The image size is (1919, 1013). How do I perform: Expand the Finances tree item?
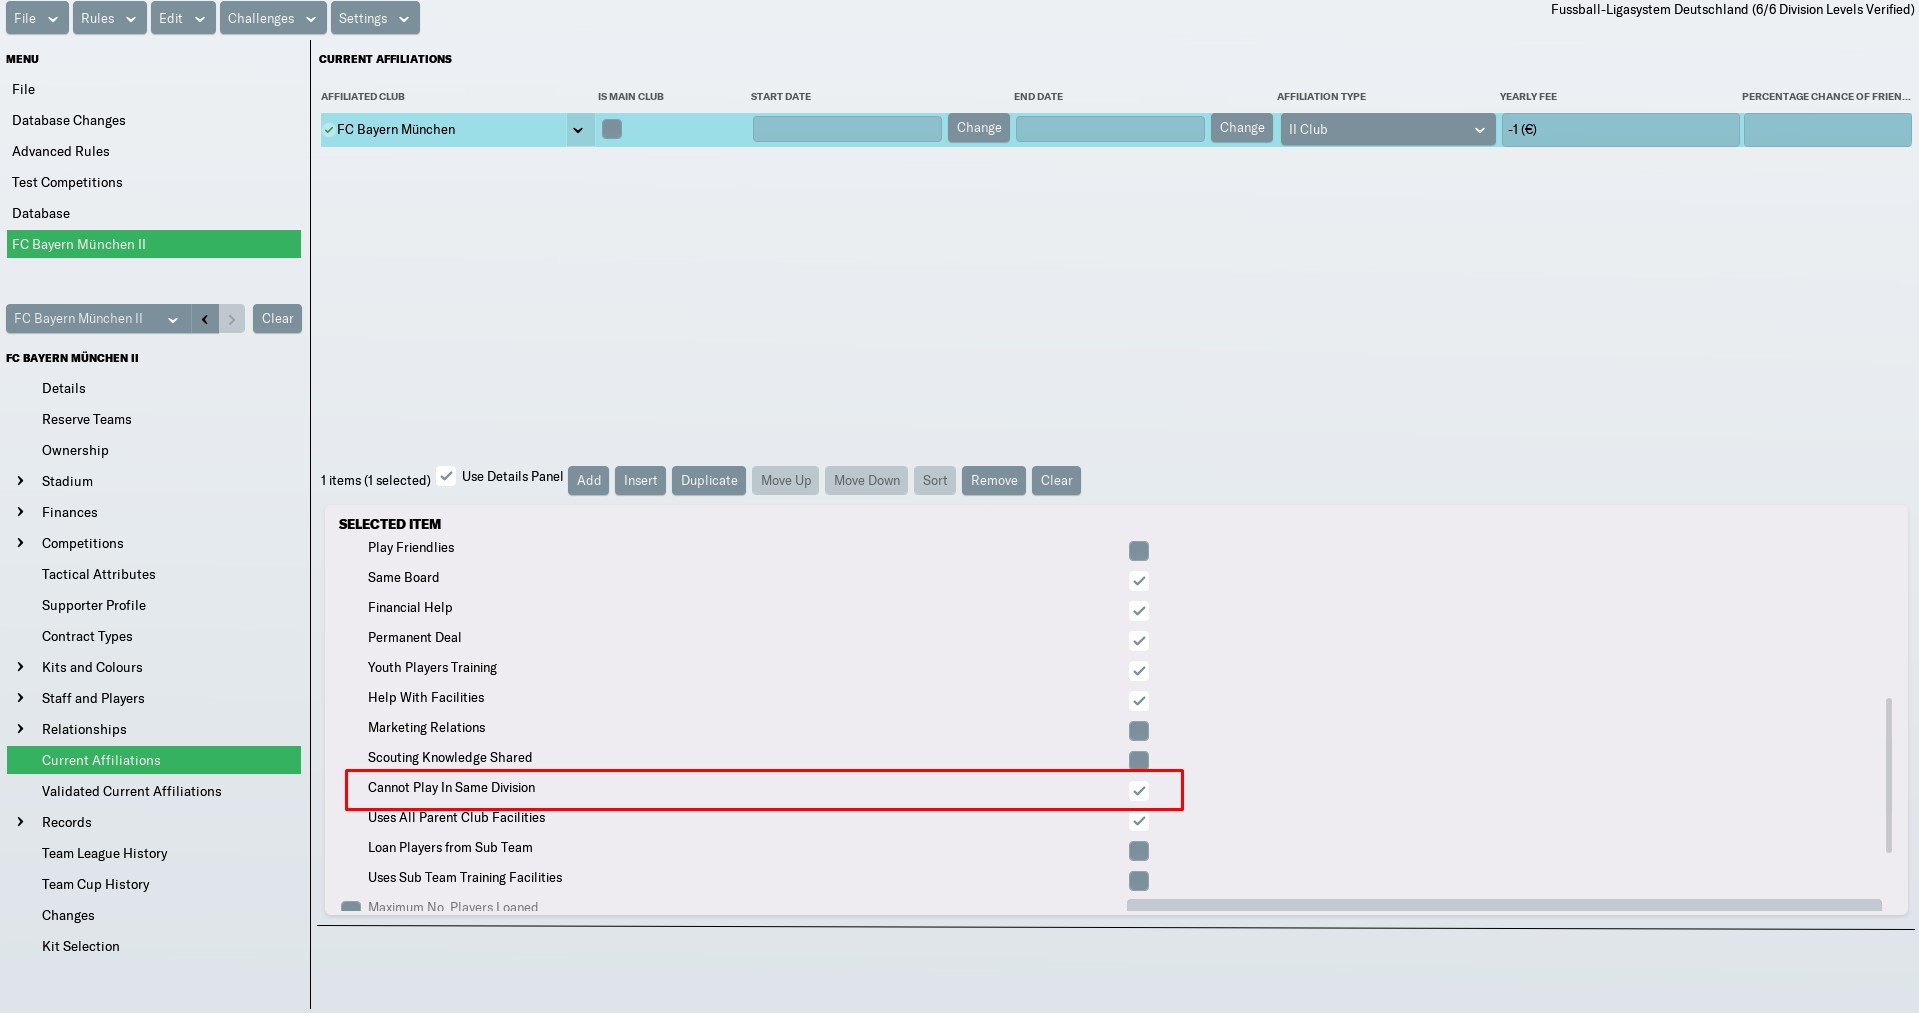point(20,512)
